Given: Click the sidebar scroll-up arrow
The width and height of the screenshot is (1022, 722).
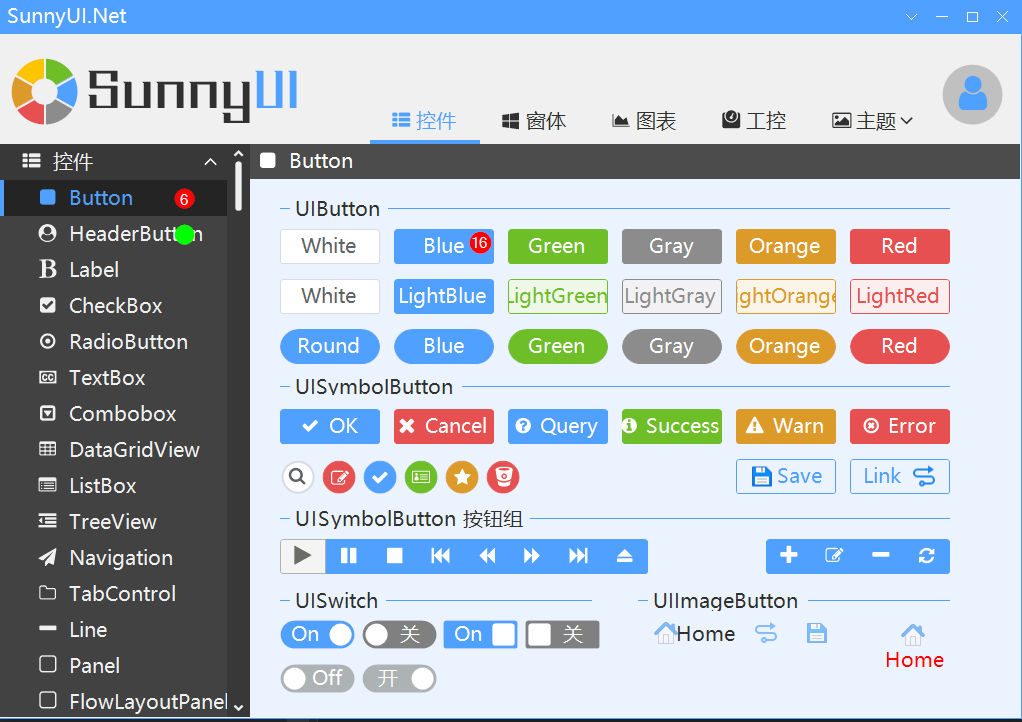Looking at the screenshot, I should [x=239, y=154].
